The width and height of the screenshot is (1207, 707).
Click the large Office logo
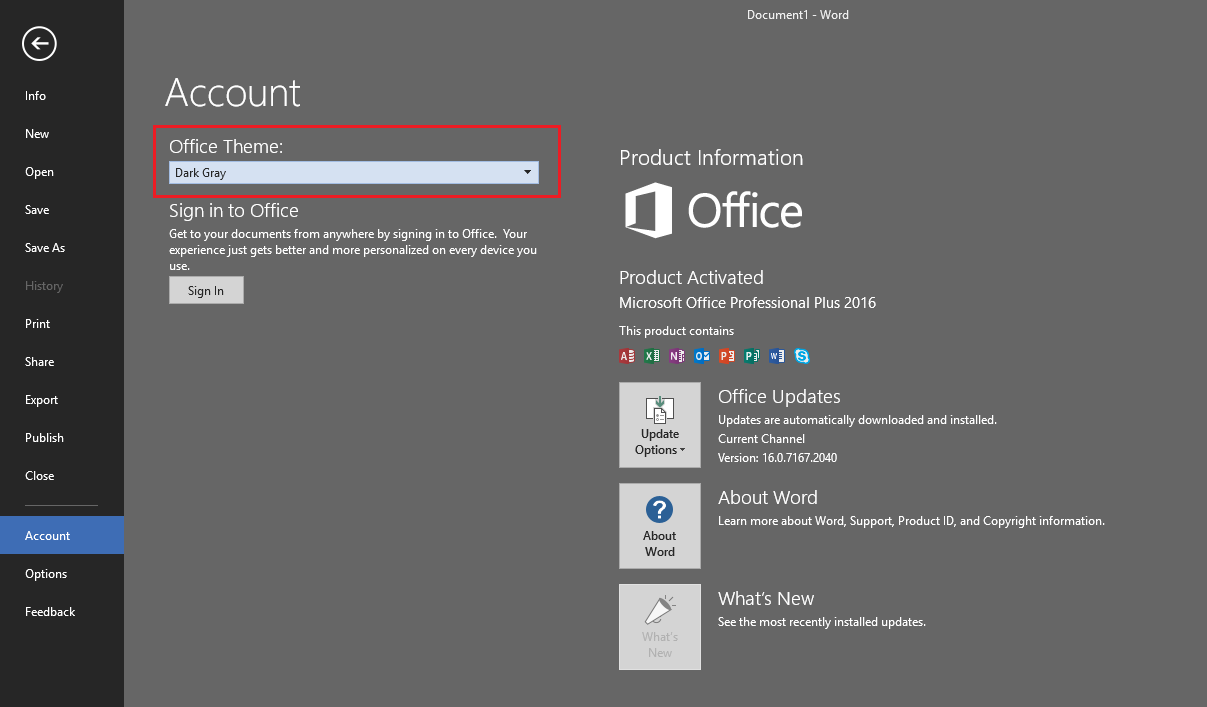[714, 210]
